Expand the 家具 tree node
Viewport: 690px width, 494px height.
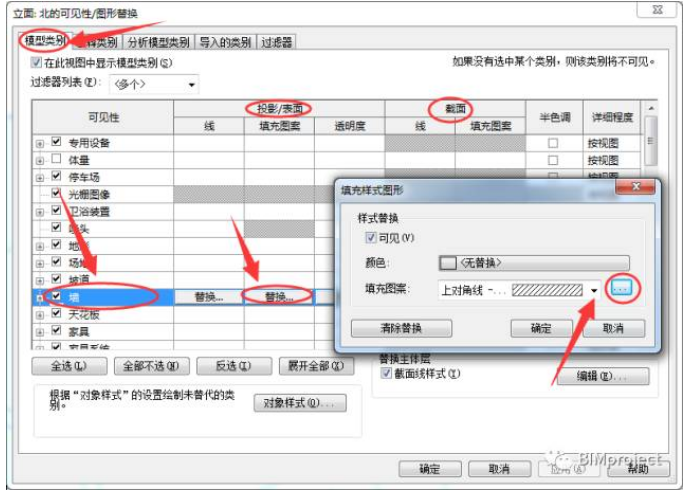click(40, 333)
